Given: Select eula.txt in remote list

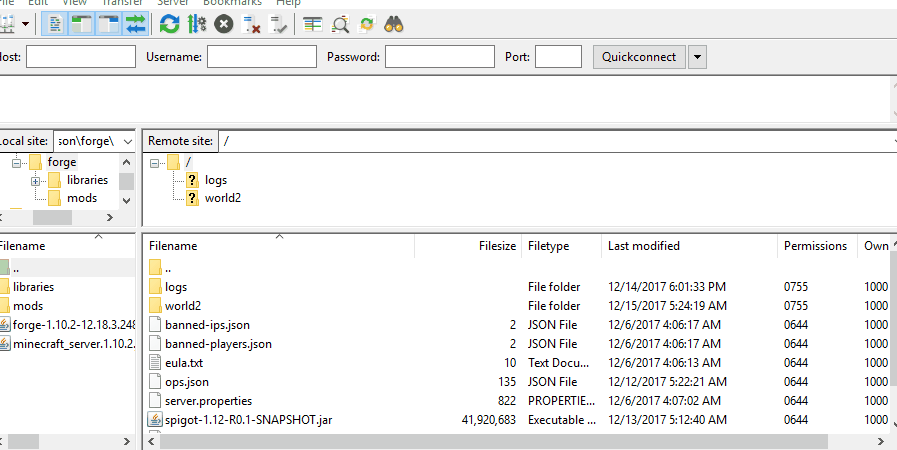Looking at the screenshot, I should coord(184,363).
